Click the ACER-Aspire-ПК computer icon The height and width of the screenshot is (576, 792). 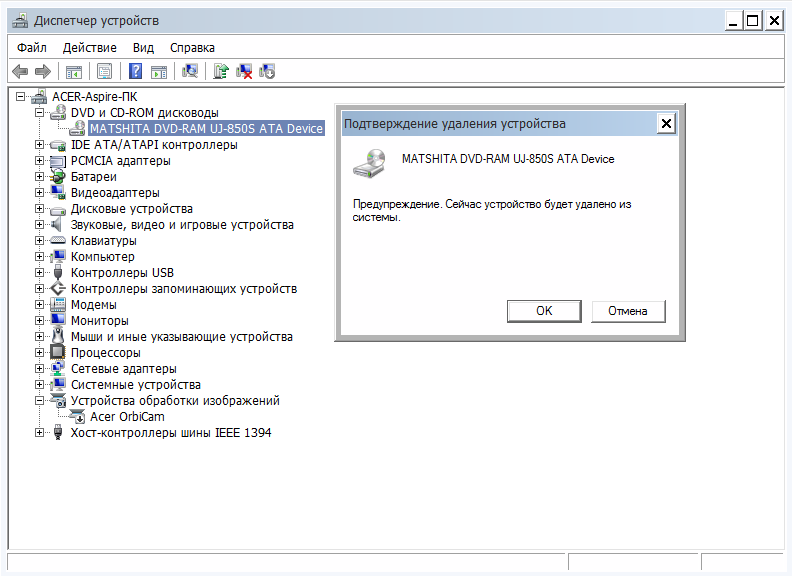pos(39,96)
